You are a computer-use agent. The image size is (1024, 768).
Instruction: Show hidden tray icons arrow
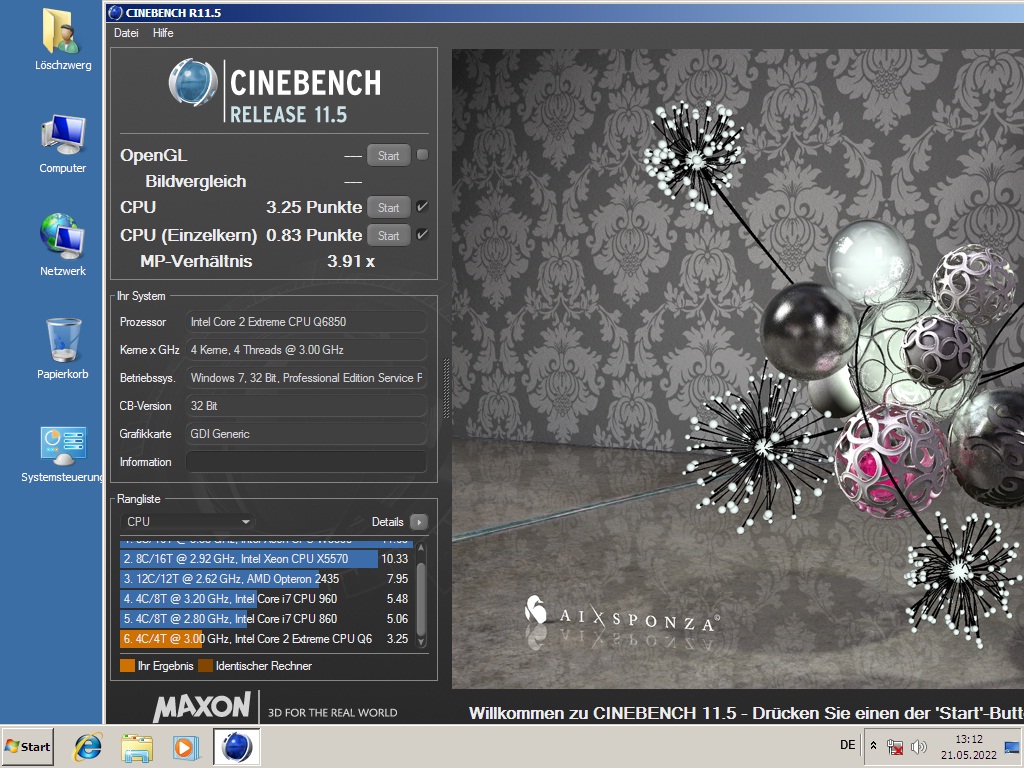point(873,746)
